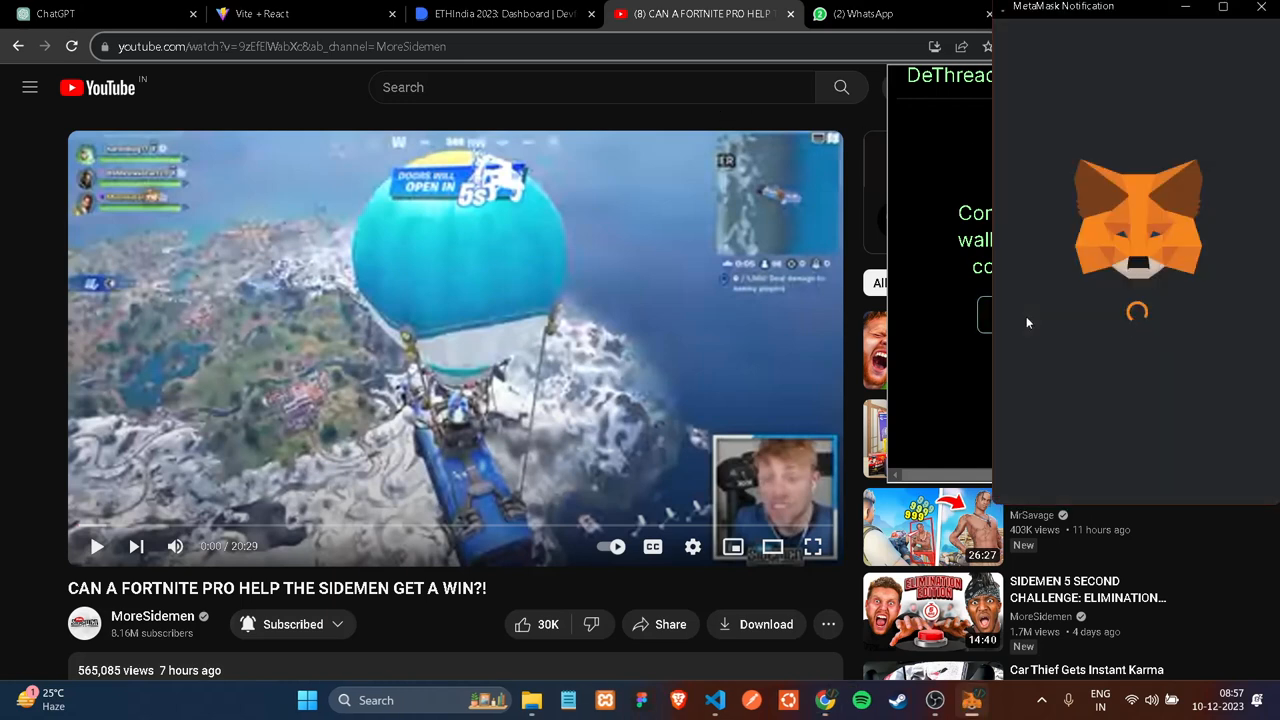Open 'SIDEMEN 5 SECOND CHALLENGE: ELIMINATION' title
This screenshot has height=720, width=1280.
(x=1088, y=589)
